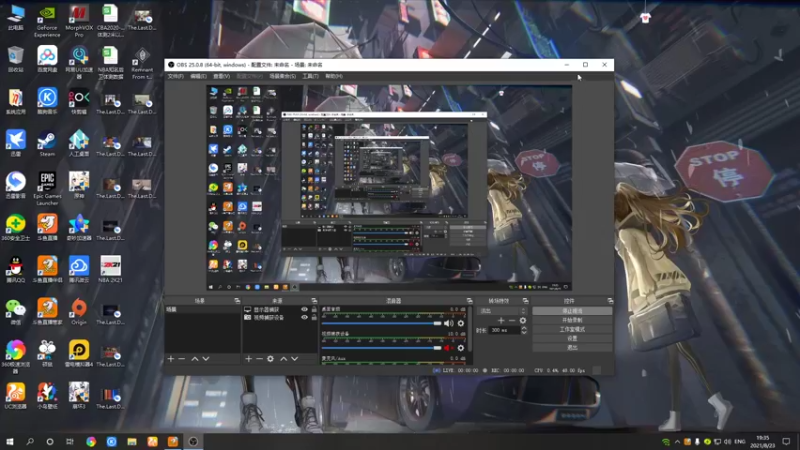The height and width of the screenshot is (450, 800).
Task: Open Epic Games Launcher desktop shortcut
Action: click(47, 188)
